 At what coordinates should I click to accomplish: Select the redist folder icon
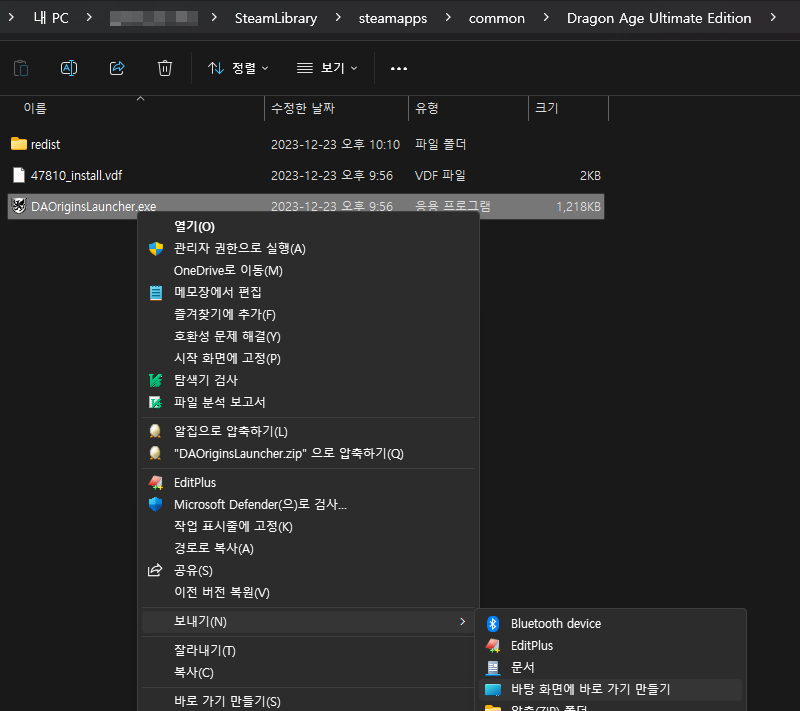(19, 144)
